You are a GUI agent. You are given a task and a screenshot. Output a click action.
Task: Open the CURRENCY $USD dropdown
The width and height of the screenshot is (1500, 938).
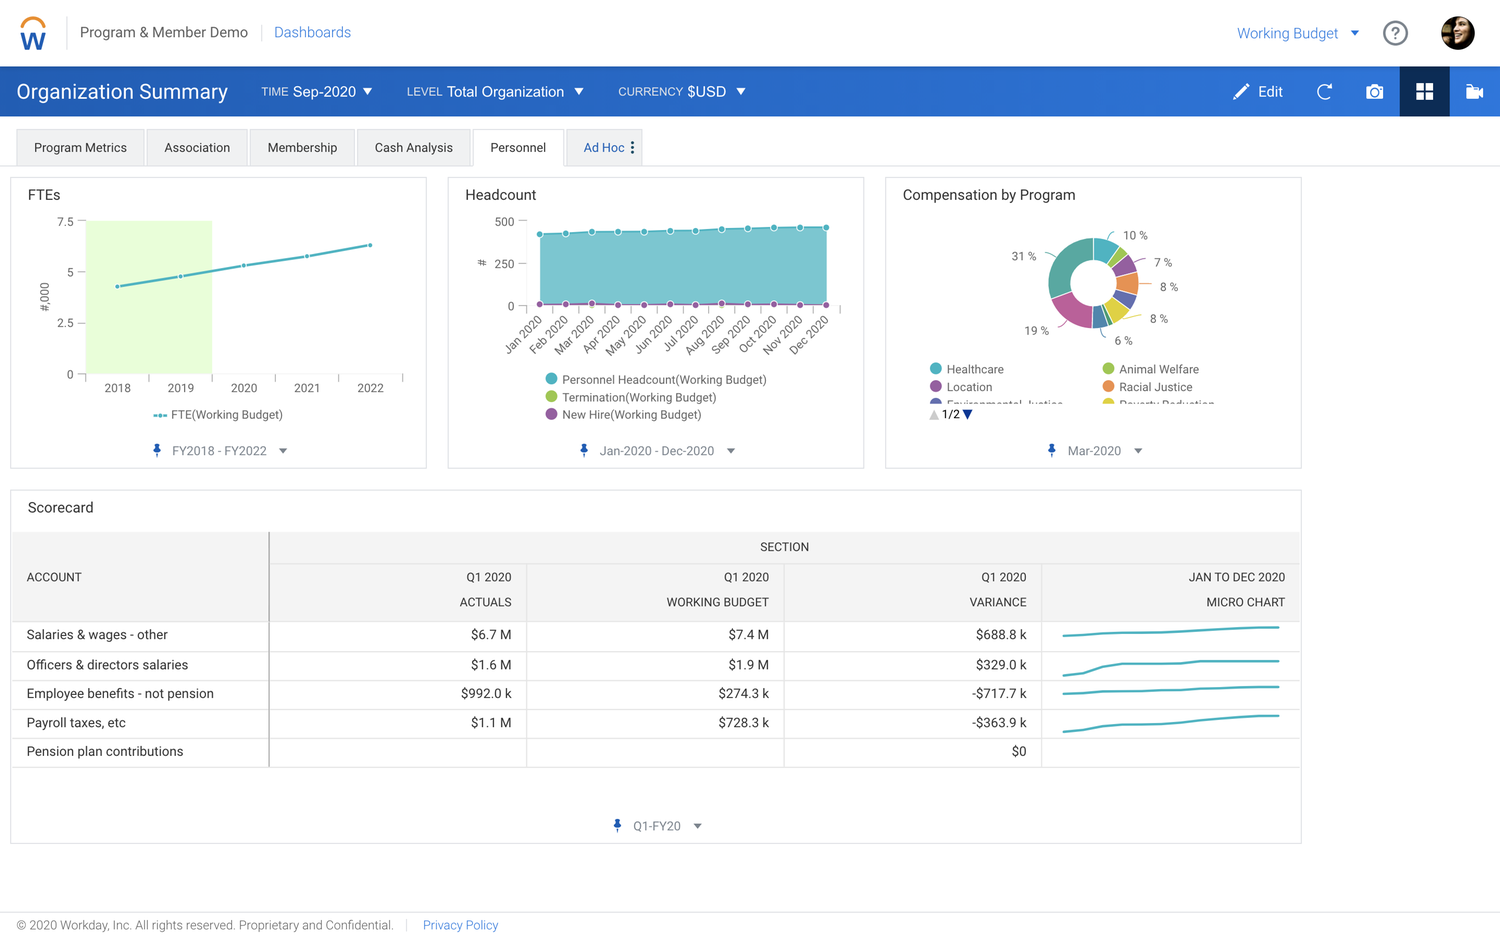click(x=683, y=91)
